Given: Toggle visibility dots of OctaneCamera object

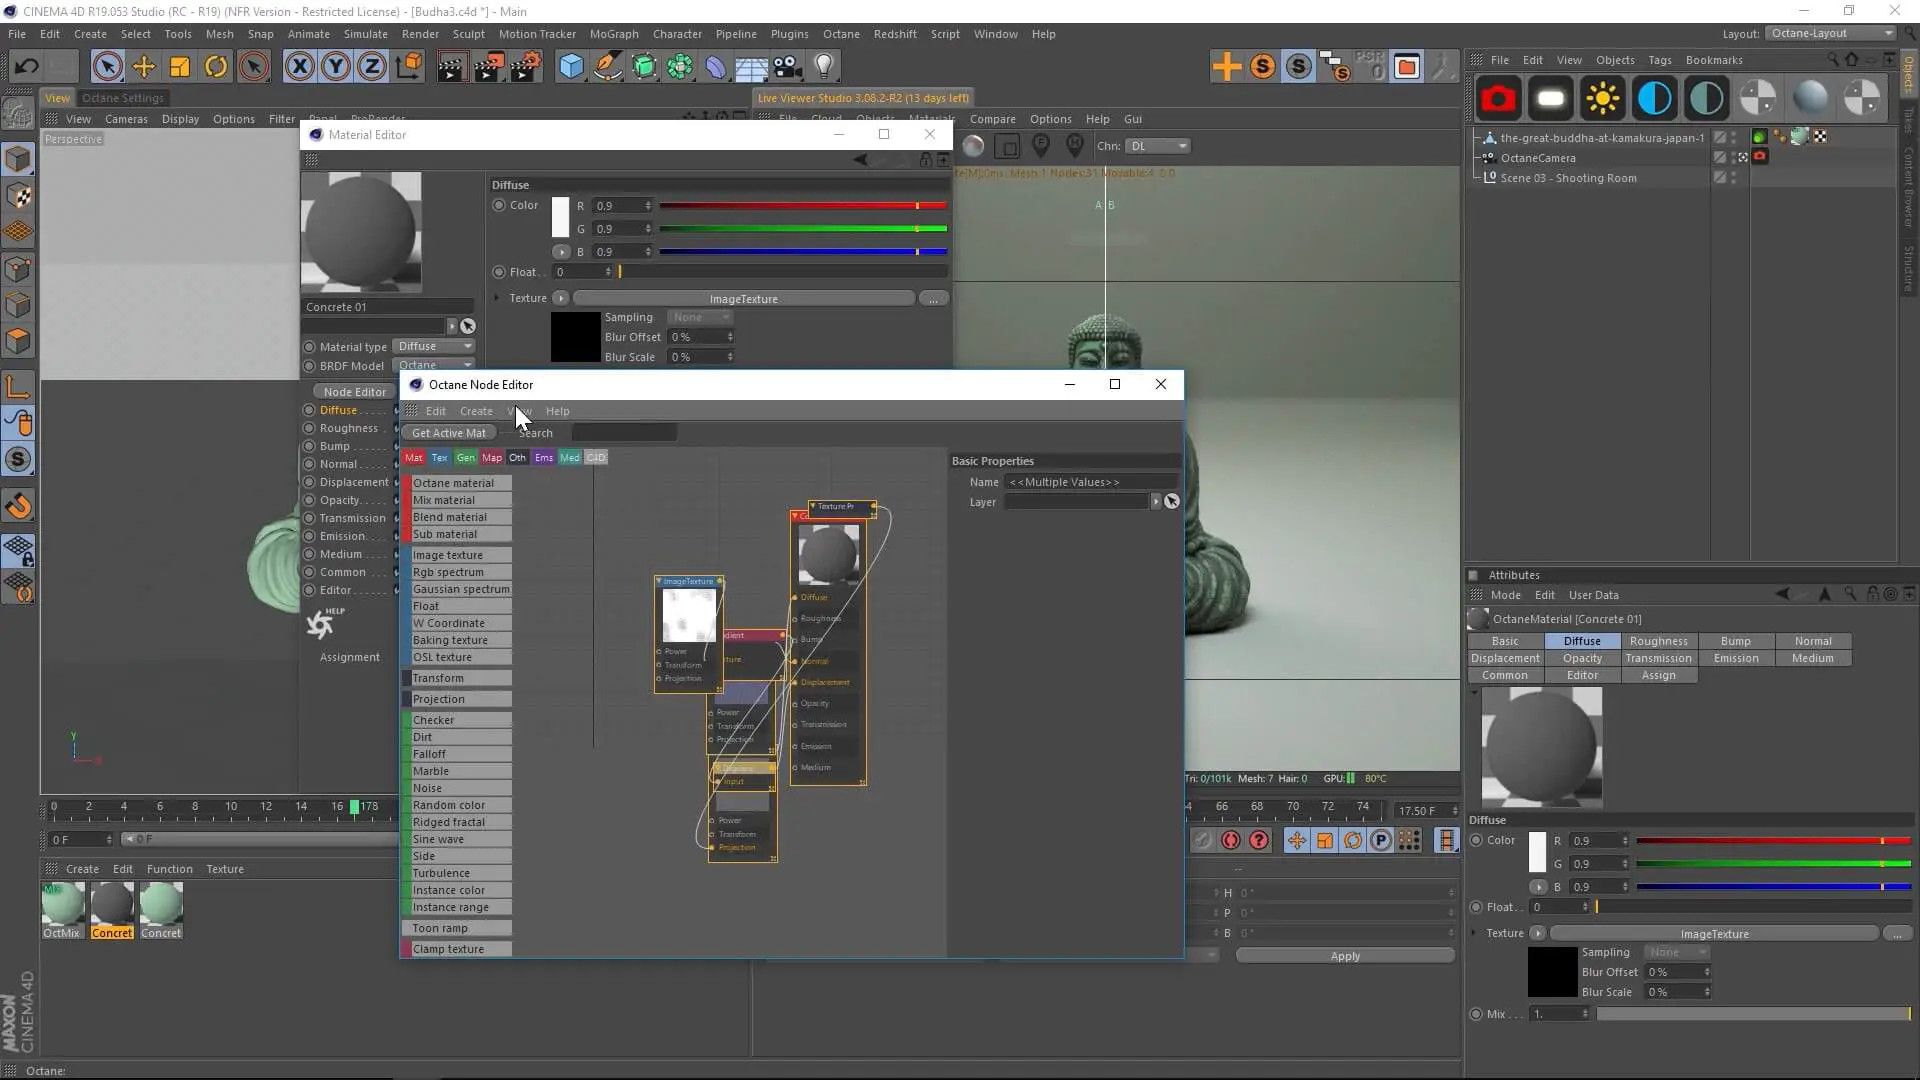Looking at the screenshot, I should 1733,158.
